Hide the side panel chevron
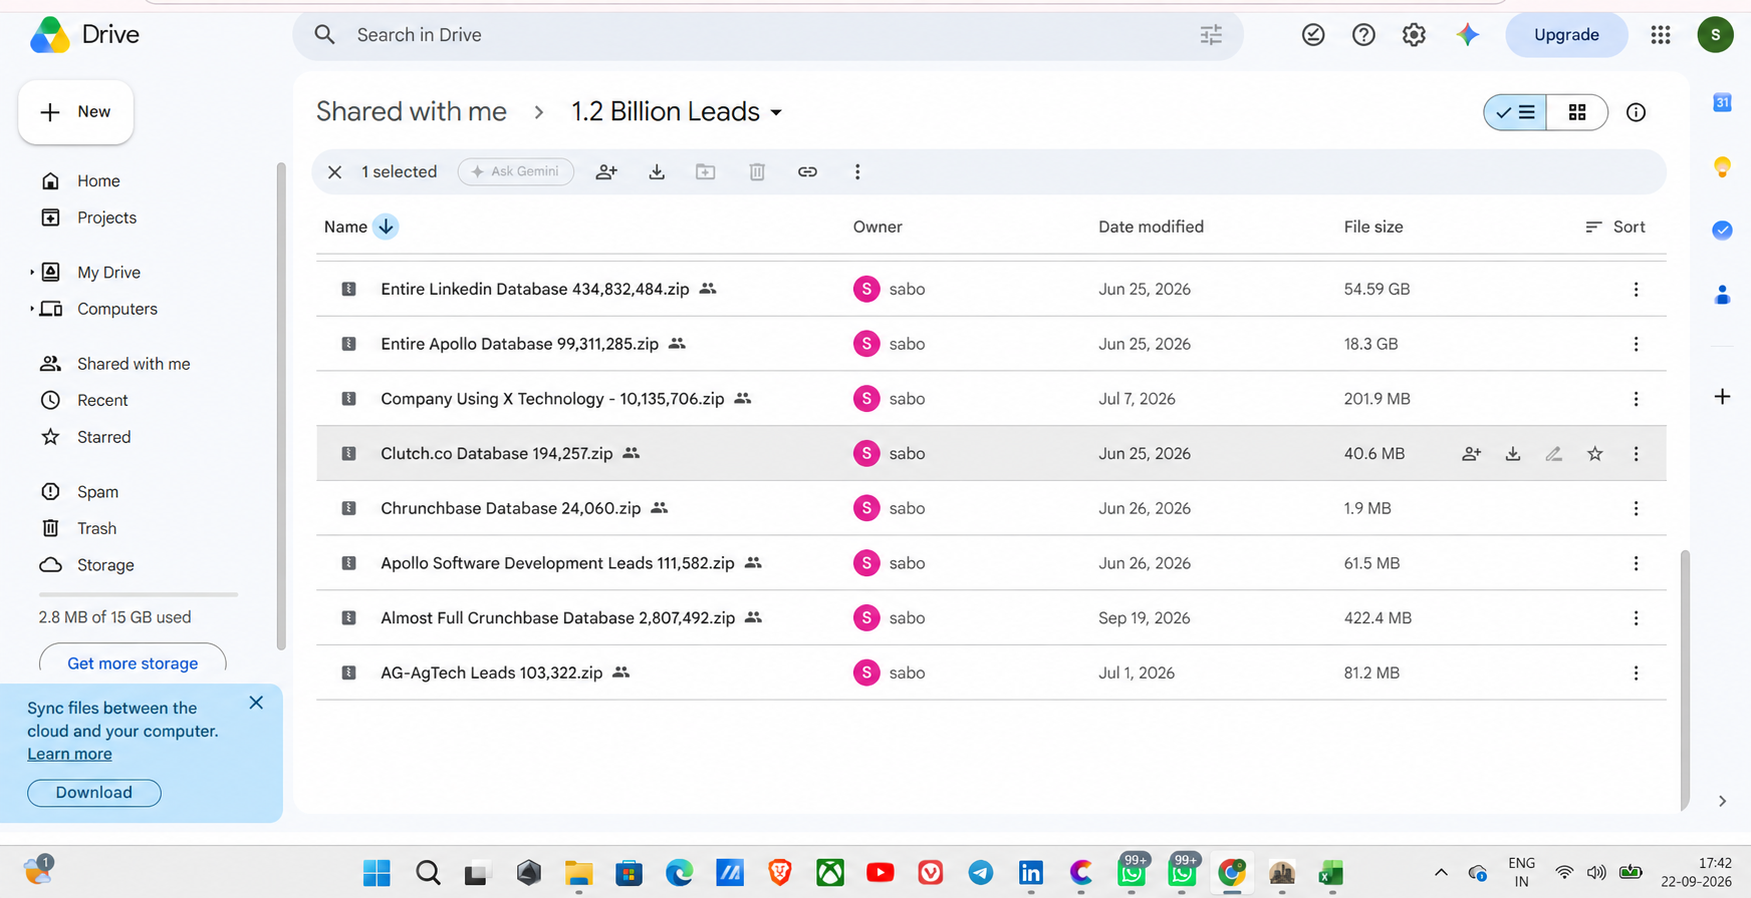This screenshot has width=1751, height=898. point(1722,801)
